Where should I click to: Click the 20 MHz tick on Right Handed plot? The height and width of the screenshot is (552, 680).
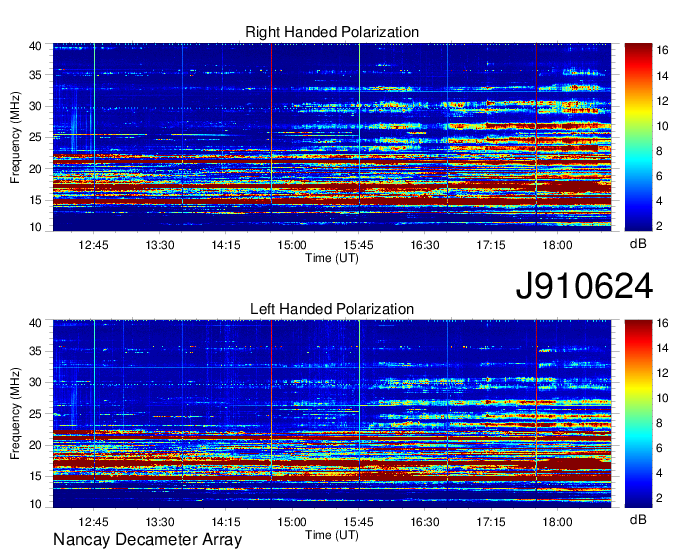pyautogui.click(x=36, y=169)
